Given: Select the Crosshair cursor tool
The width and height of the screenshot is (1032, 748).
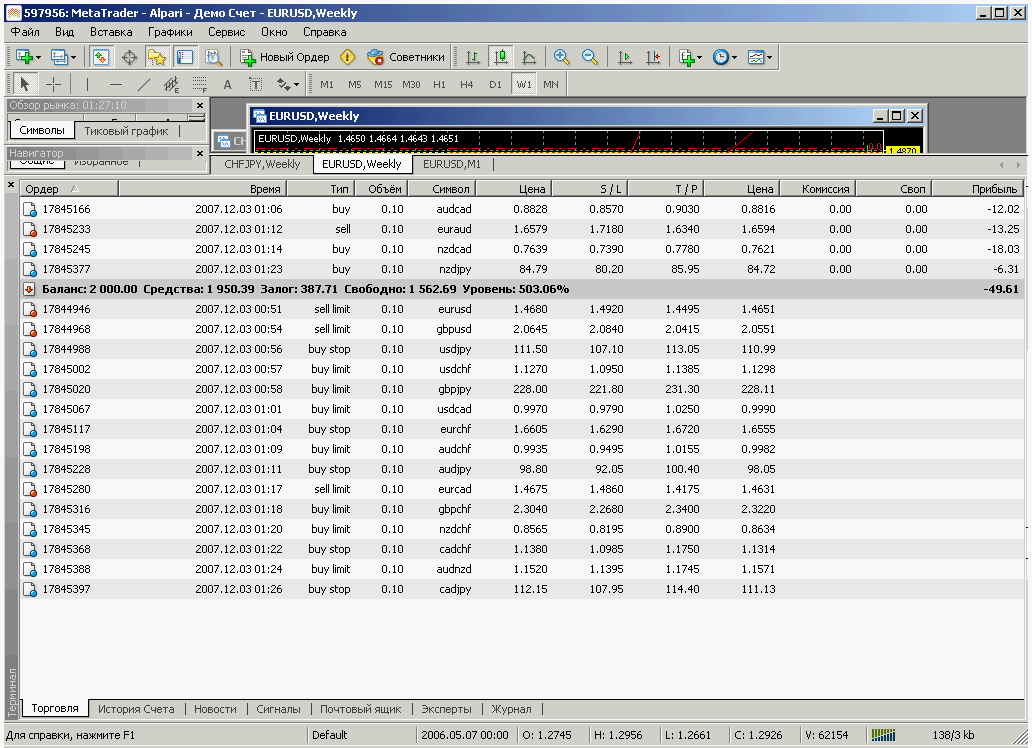Looking at the screenshot, I should [x=53, y=85].
